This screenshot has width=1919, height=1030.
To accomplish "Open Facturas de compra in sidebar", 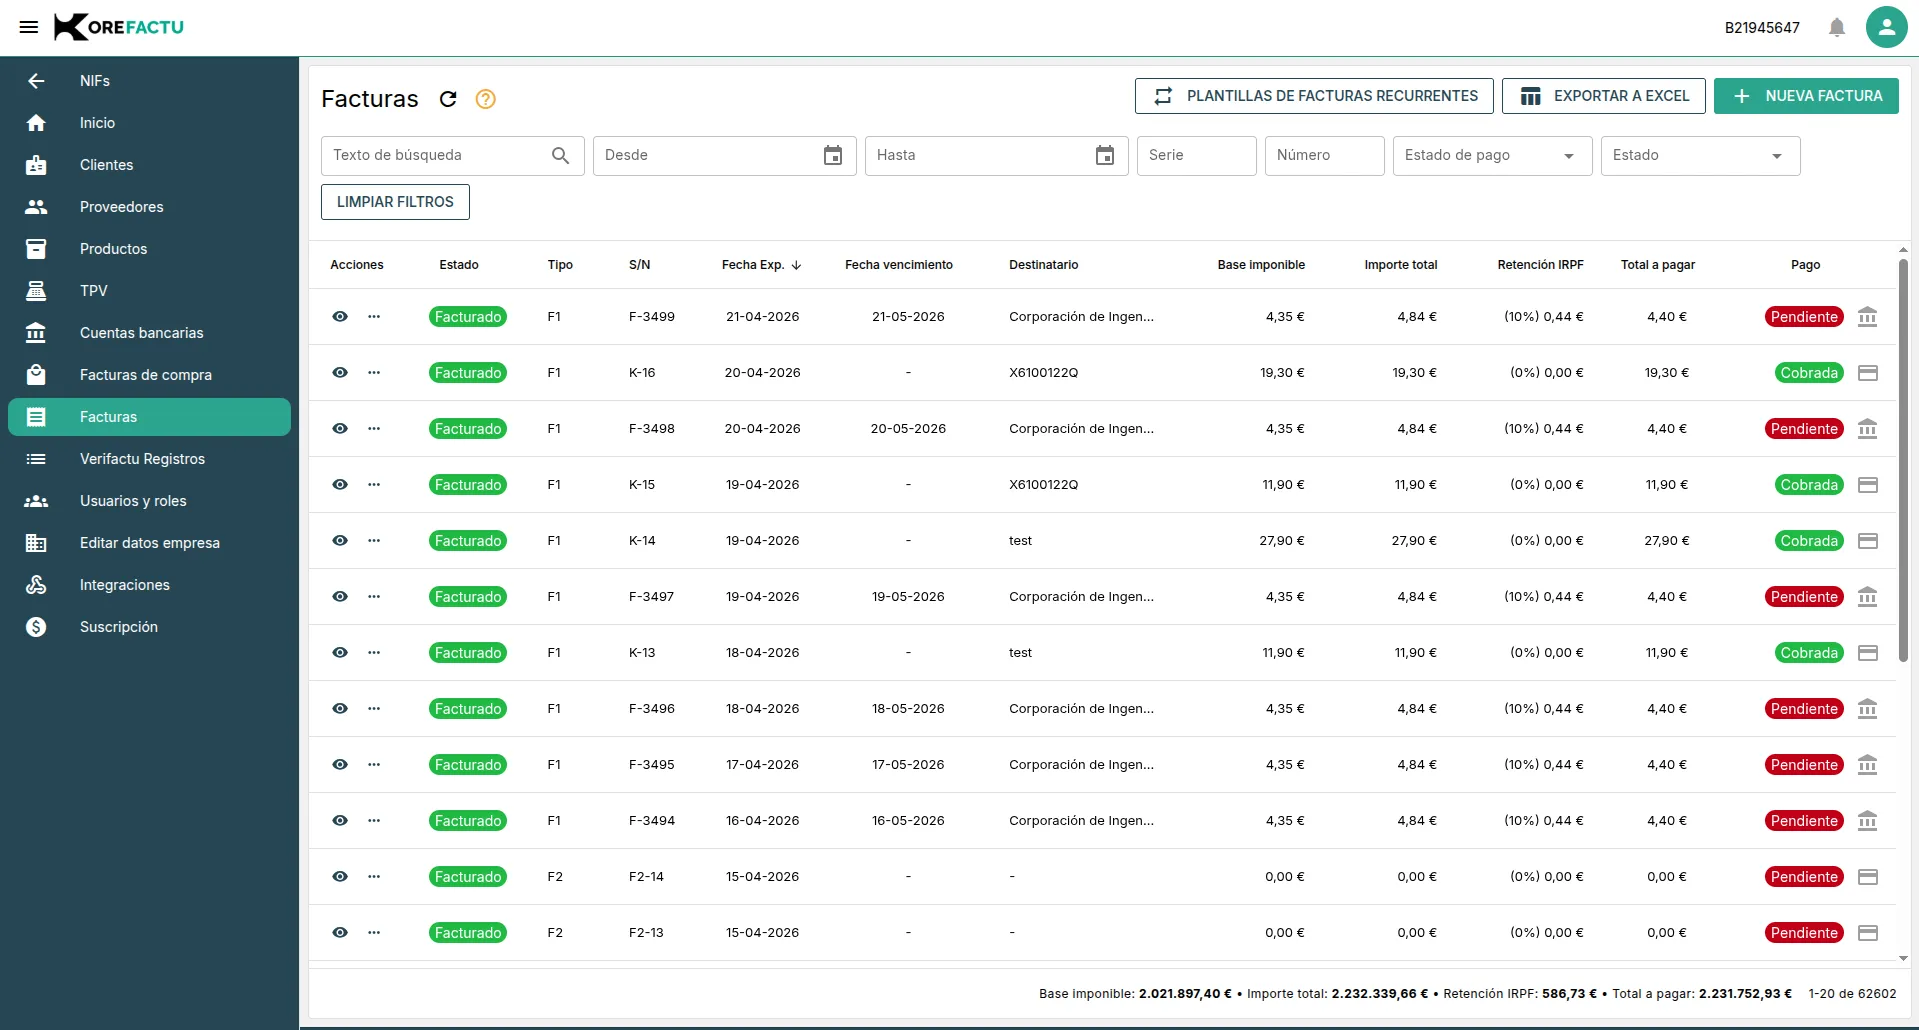I will pos(149,375).
